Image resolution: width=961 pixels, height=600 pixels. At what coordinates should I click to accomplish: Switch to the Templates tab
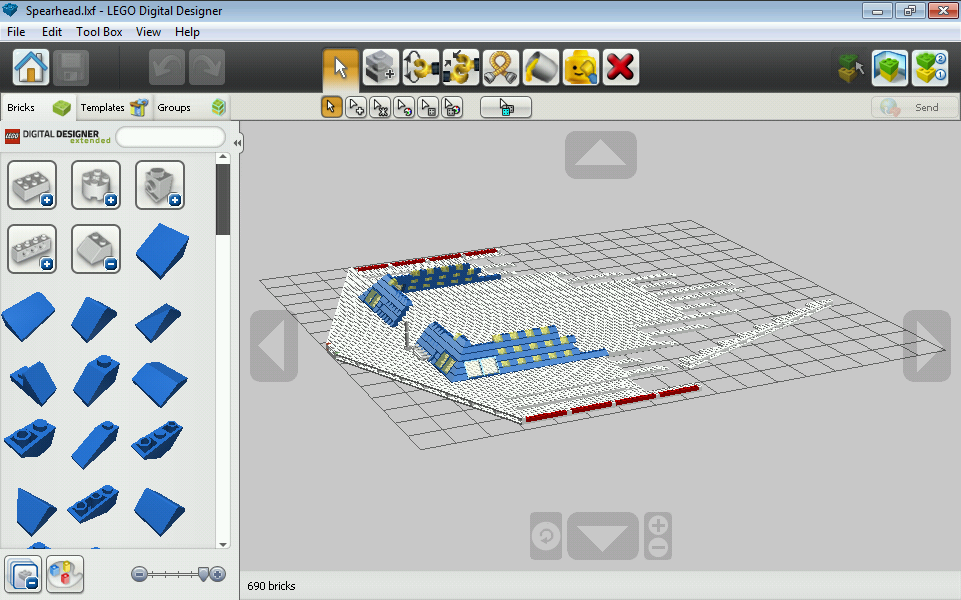pyautogui.click(x=114, y=107)
